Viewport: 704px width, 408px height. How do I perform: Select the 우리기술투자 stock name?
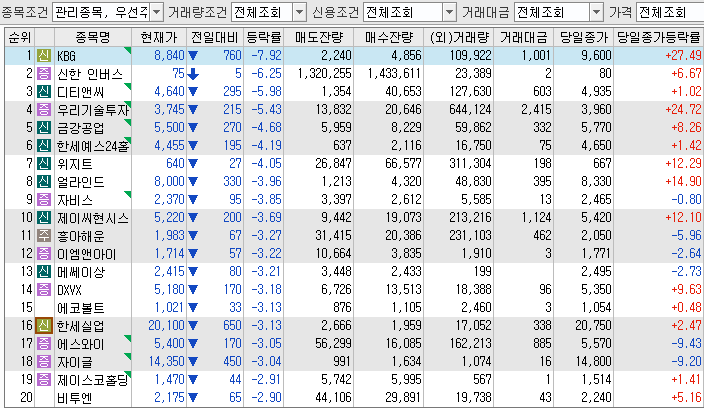click(x=93, y=110)
